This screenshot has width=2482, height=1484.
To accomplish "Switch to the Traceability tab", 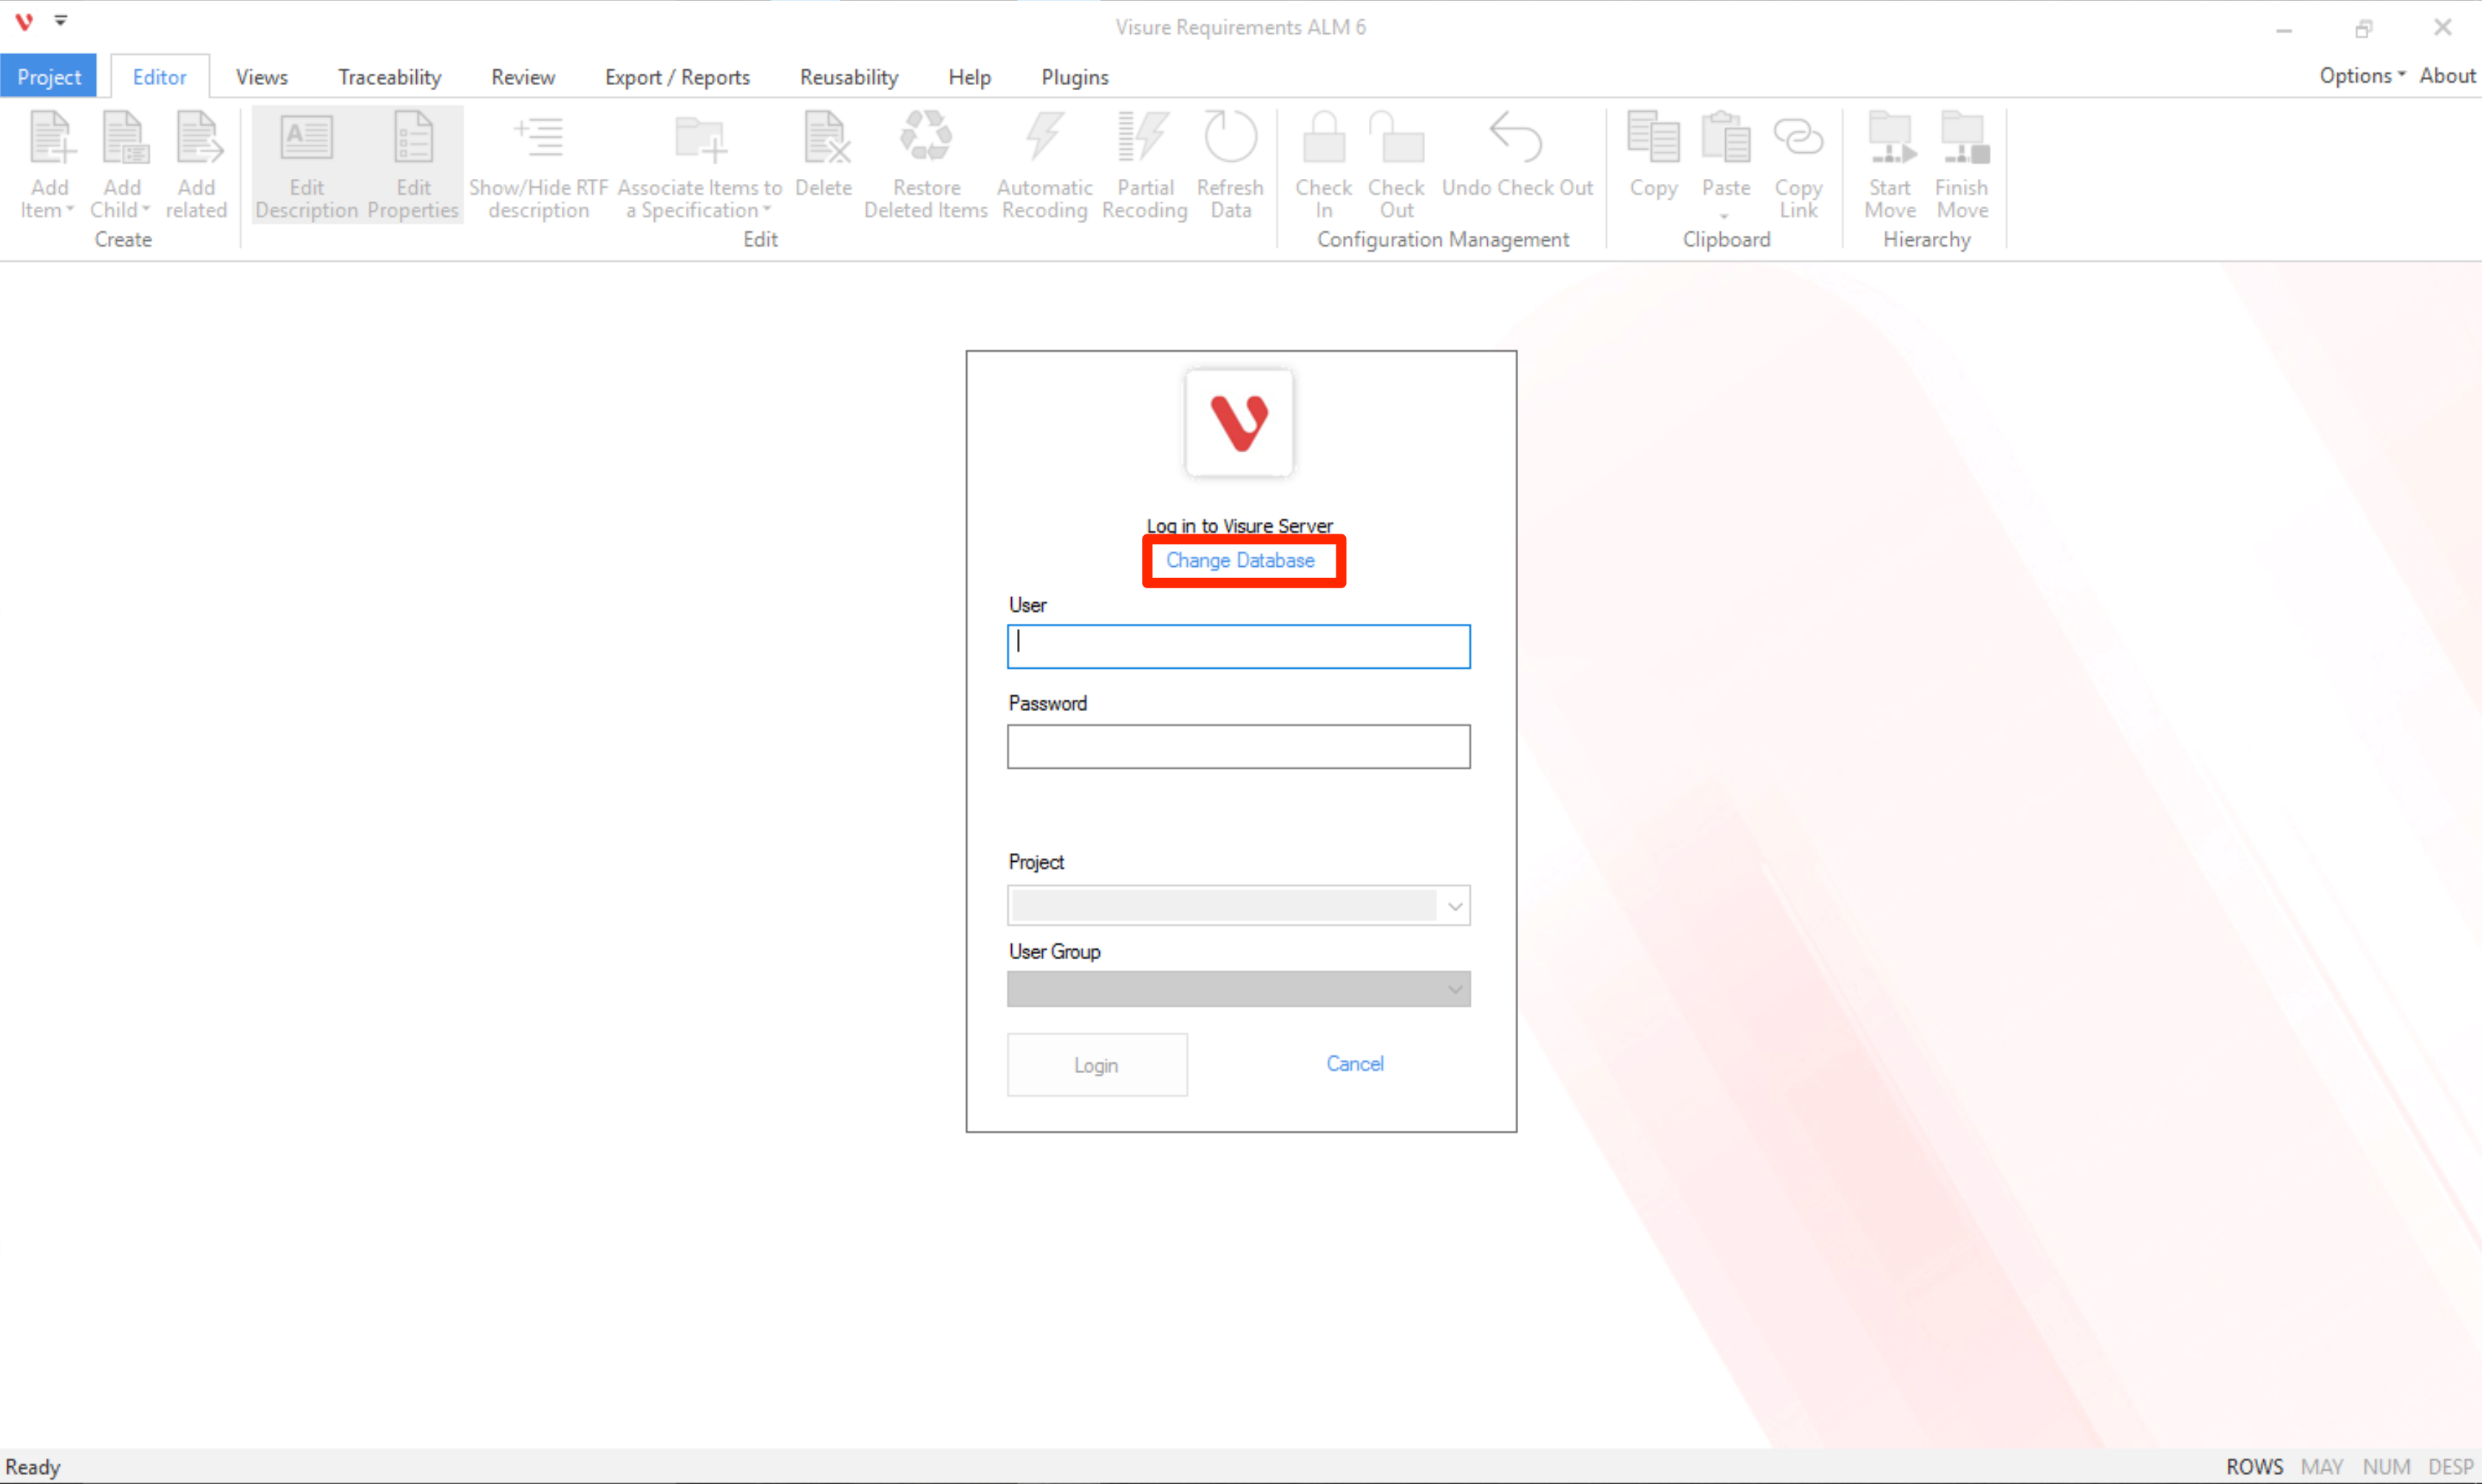I will [x=389, y=76].
